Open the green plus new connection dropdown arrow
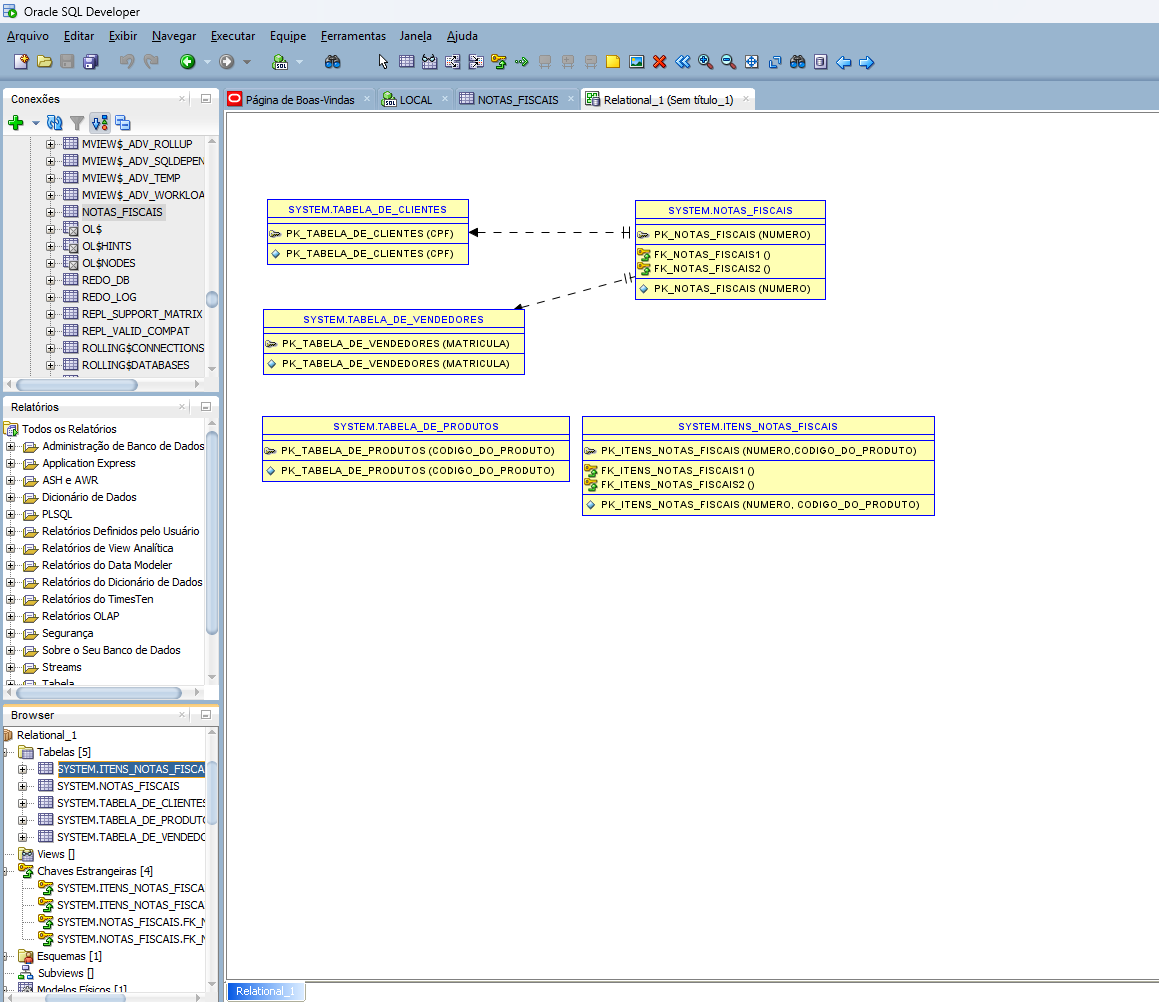The height and width of the screenshot is (1002, 1159). tap(36, 123)
